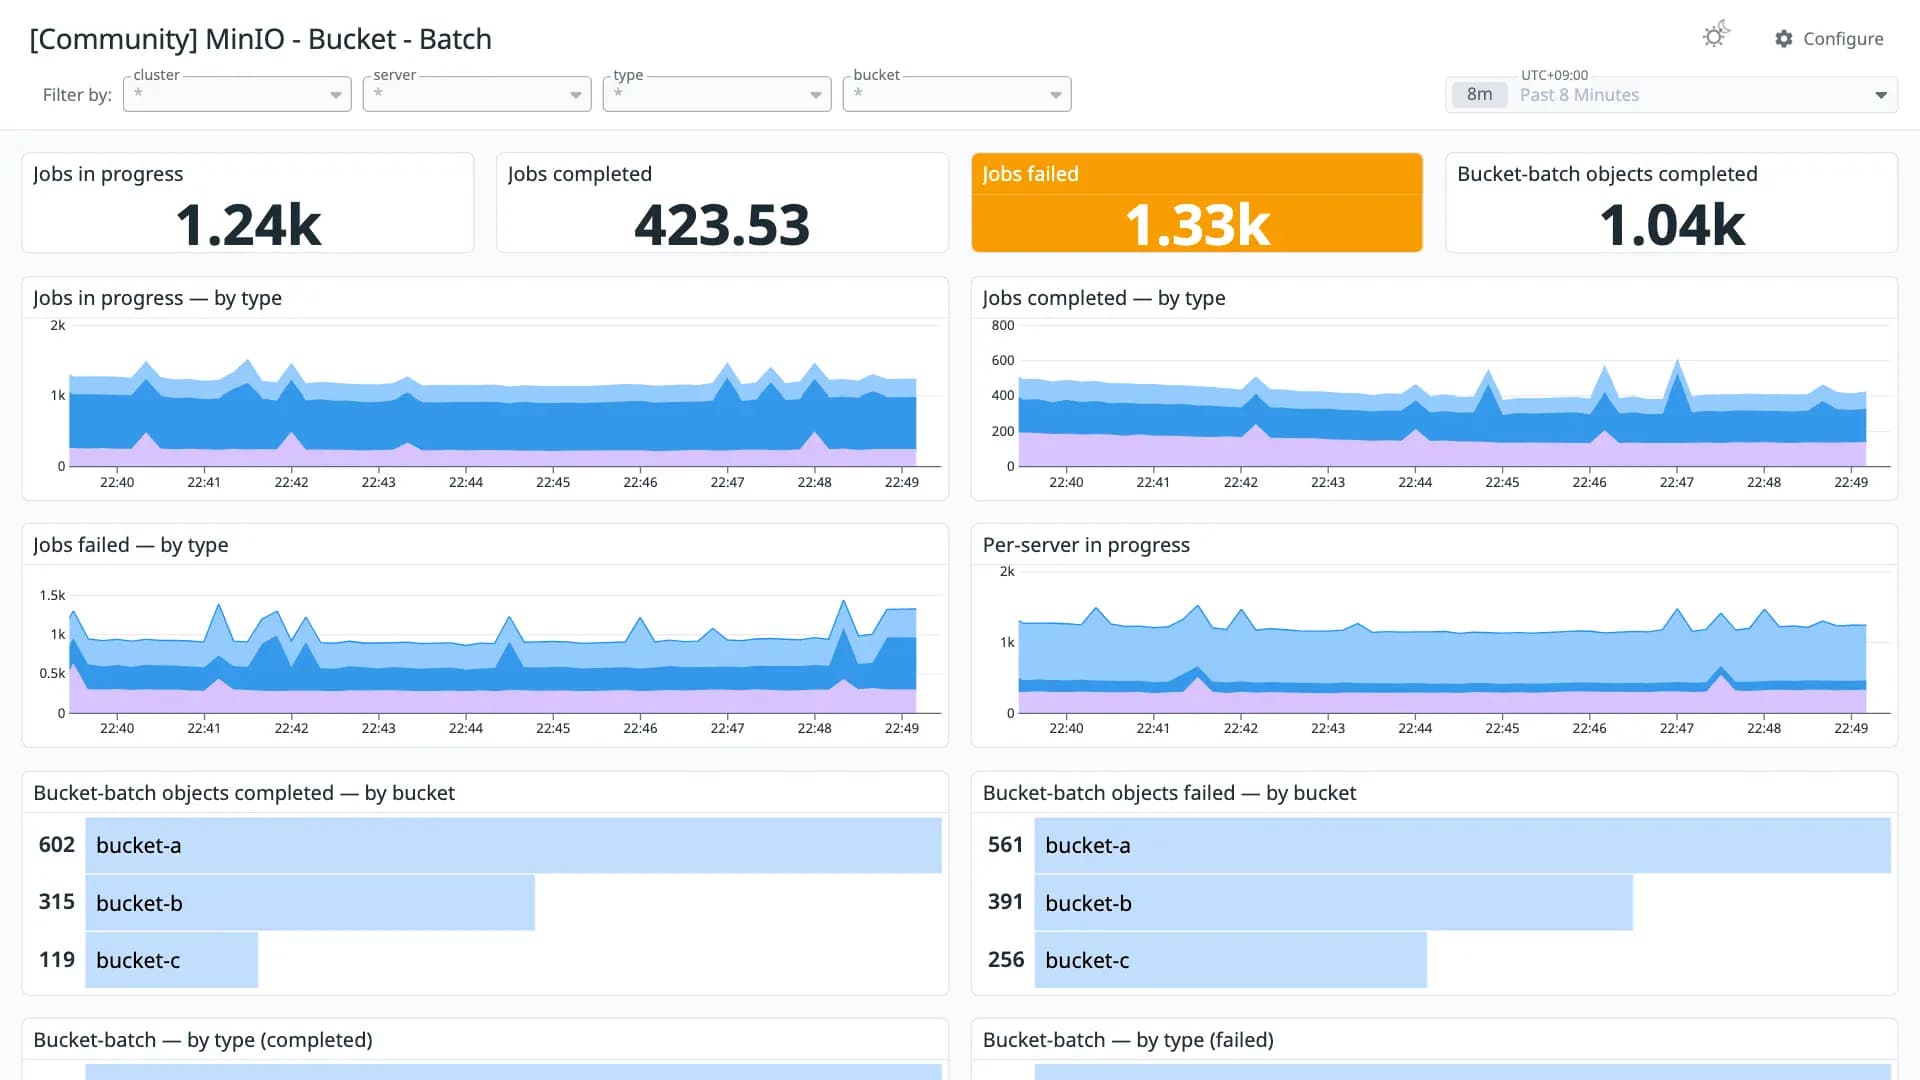Viewport: 1920px width, 1080px height.
Task: Select bucket-c bar in objects failed list
Action: (x=1230, y=960)
